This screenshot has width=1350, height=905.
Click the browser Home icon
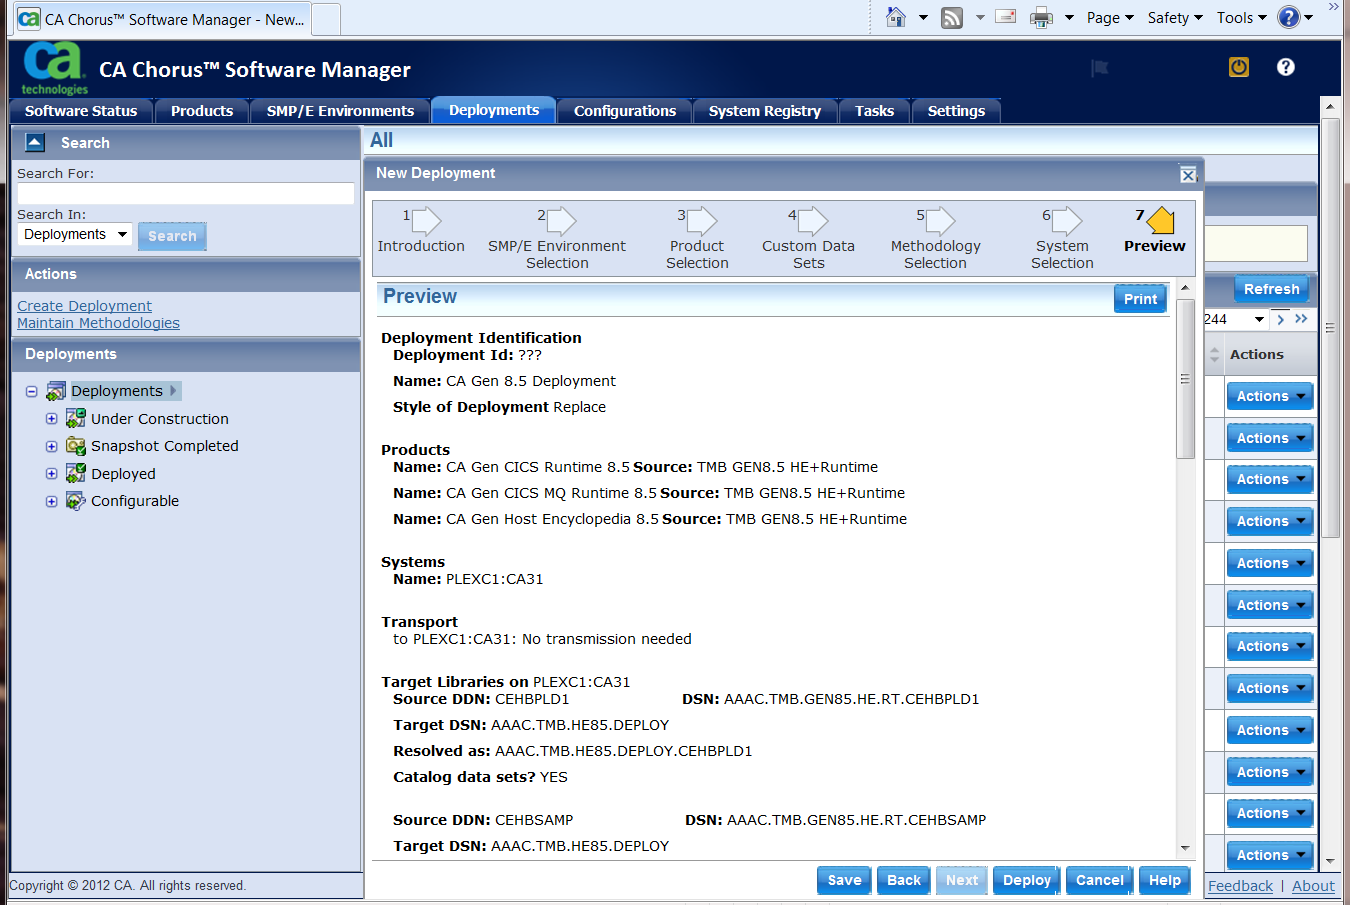pyautogui.click(x=896, y=17)
